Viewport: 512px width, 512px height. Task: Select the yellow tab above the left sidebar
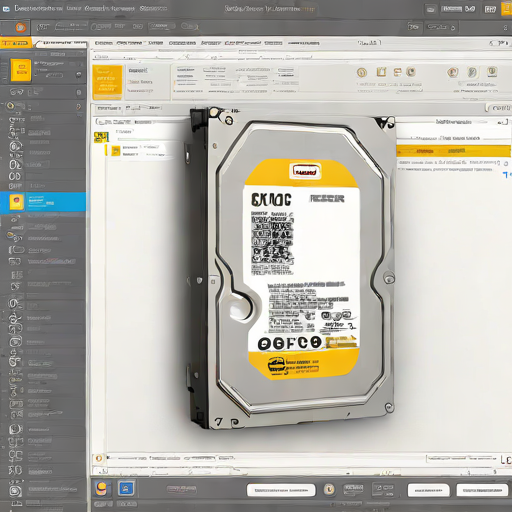pyautogui.click(x=15, y=43)
